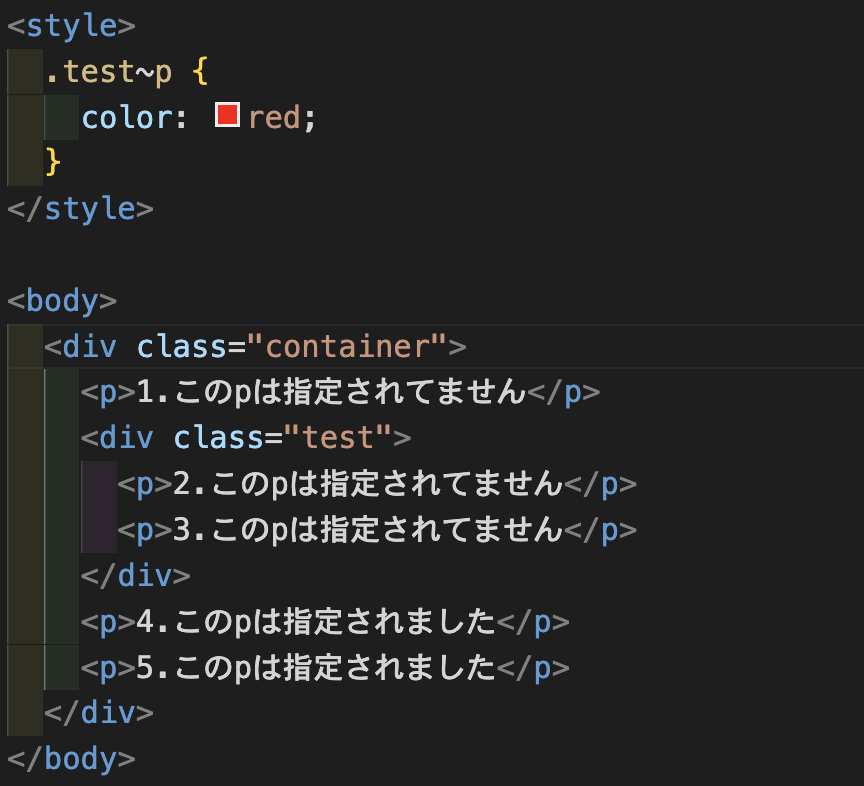Click the closing body tag
864x786 pixels.
[x=71, y=759]
